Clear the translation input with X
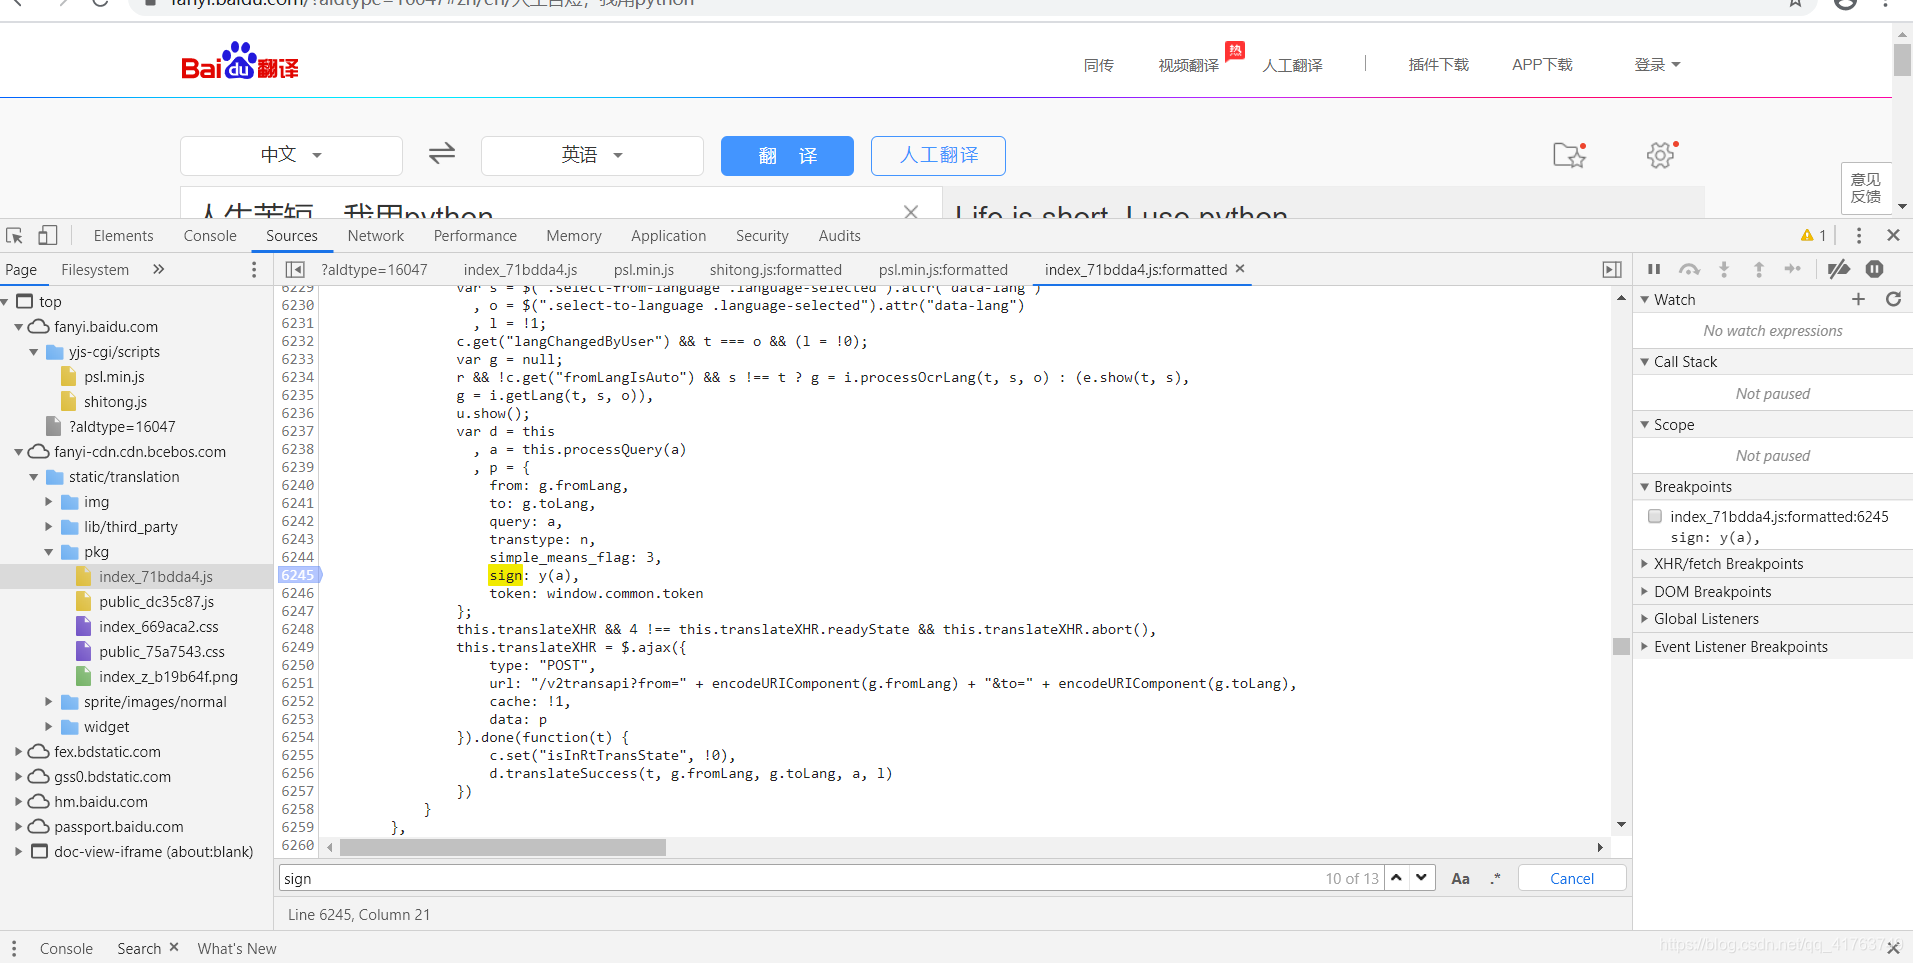1913x963 pixels. click(x=910, y=211)
